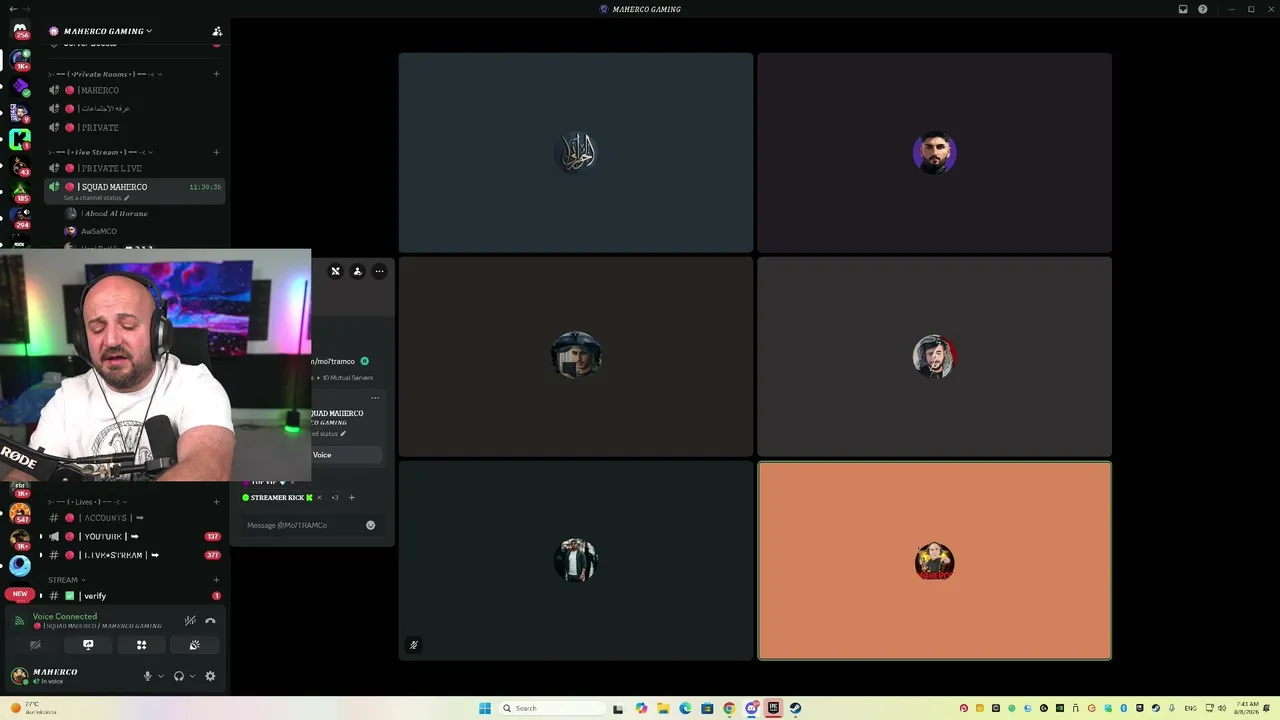The height and width of the screenshot is (720, 1280).
Task: Create channel in Private Rooms category
Action: tap(216, 74)
